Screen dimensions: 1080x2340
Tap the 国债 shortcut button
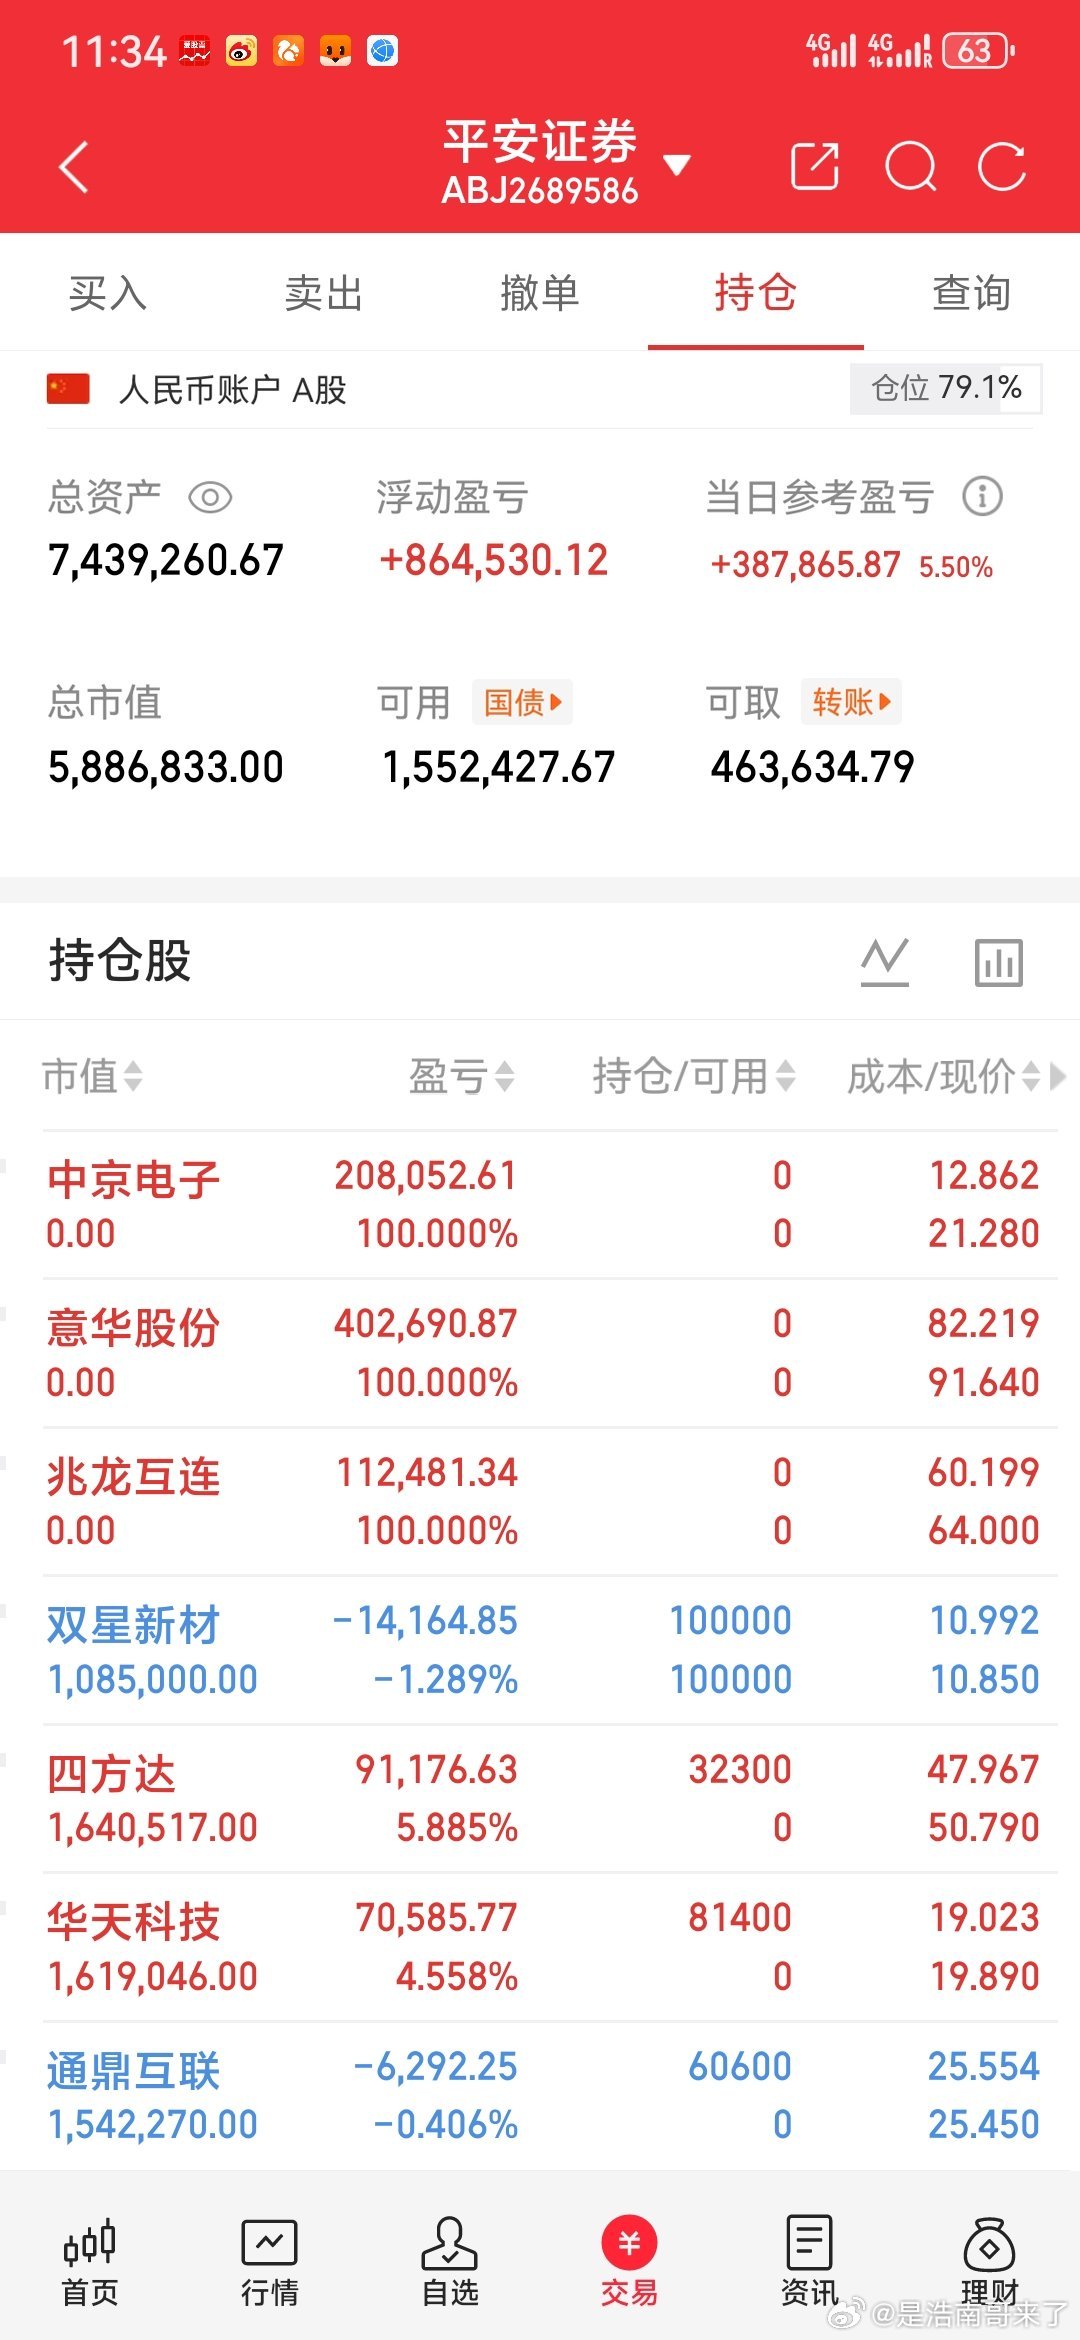[x=522, y=702]
